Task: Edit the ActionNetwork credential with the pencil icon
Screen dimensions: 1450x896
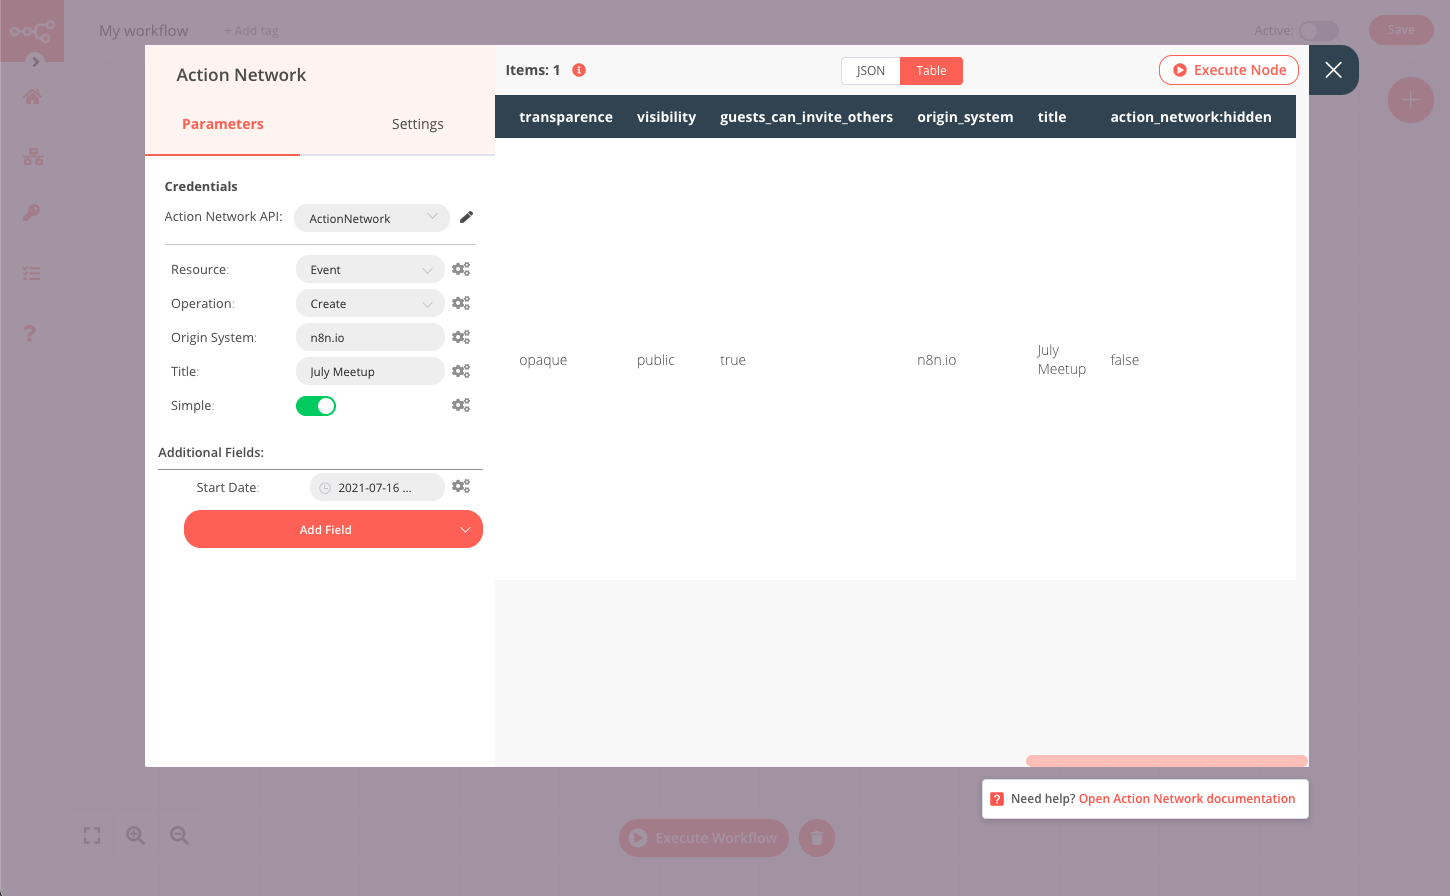Action: [466, 216]
